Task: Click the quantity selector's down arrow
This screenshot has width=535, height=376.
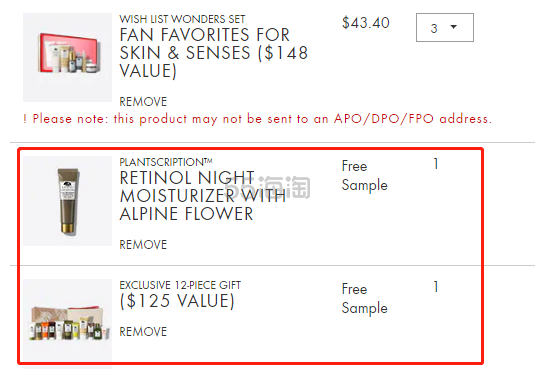Action: coord(454,27)
